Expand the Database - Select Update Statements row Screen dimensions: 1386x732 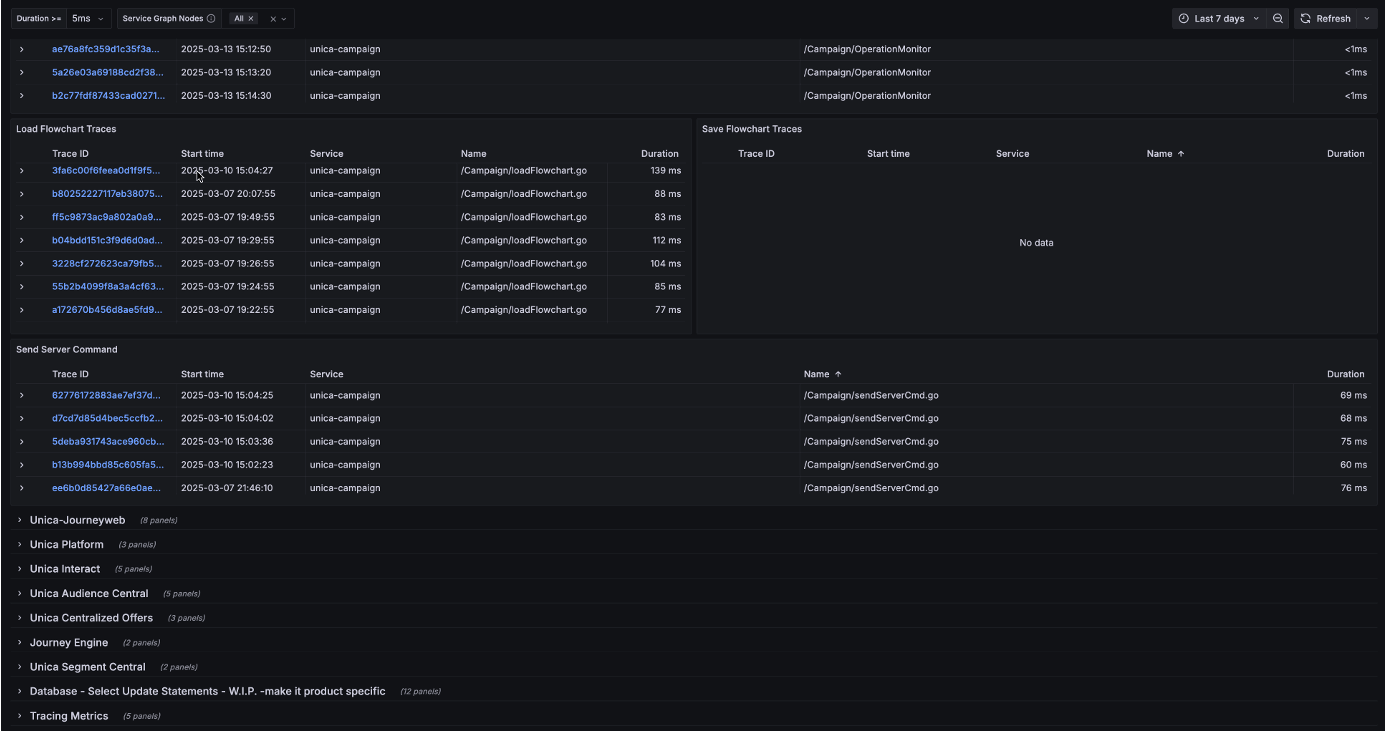208,692
